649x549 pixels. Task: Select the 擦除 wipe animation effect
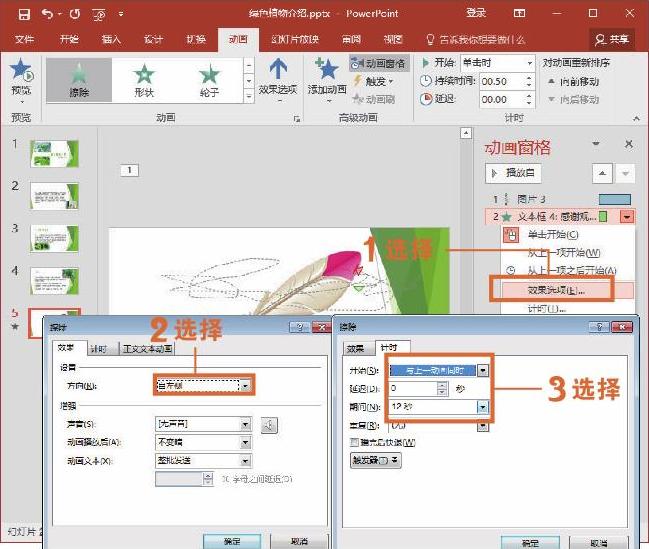(x=79, y=80)
